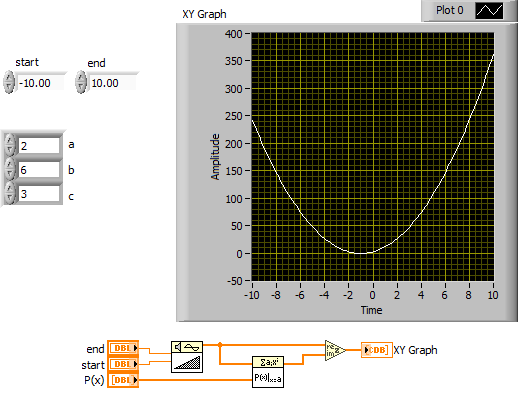Click the Amplitude y-axis label
The width and height of the screenshot is (520, 406).
pos(215,157)
